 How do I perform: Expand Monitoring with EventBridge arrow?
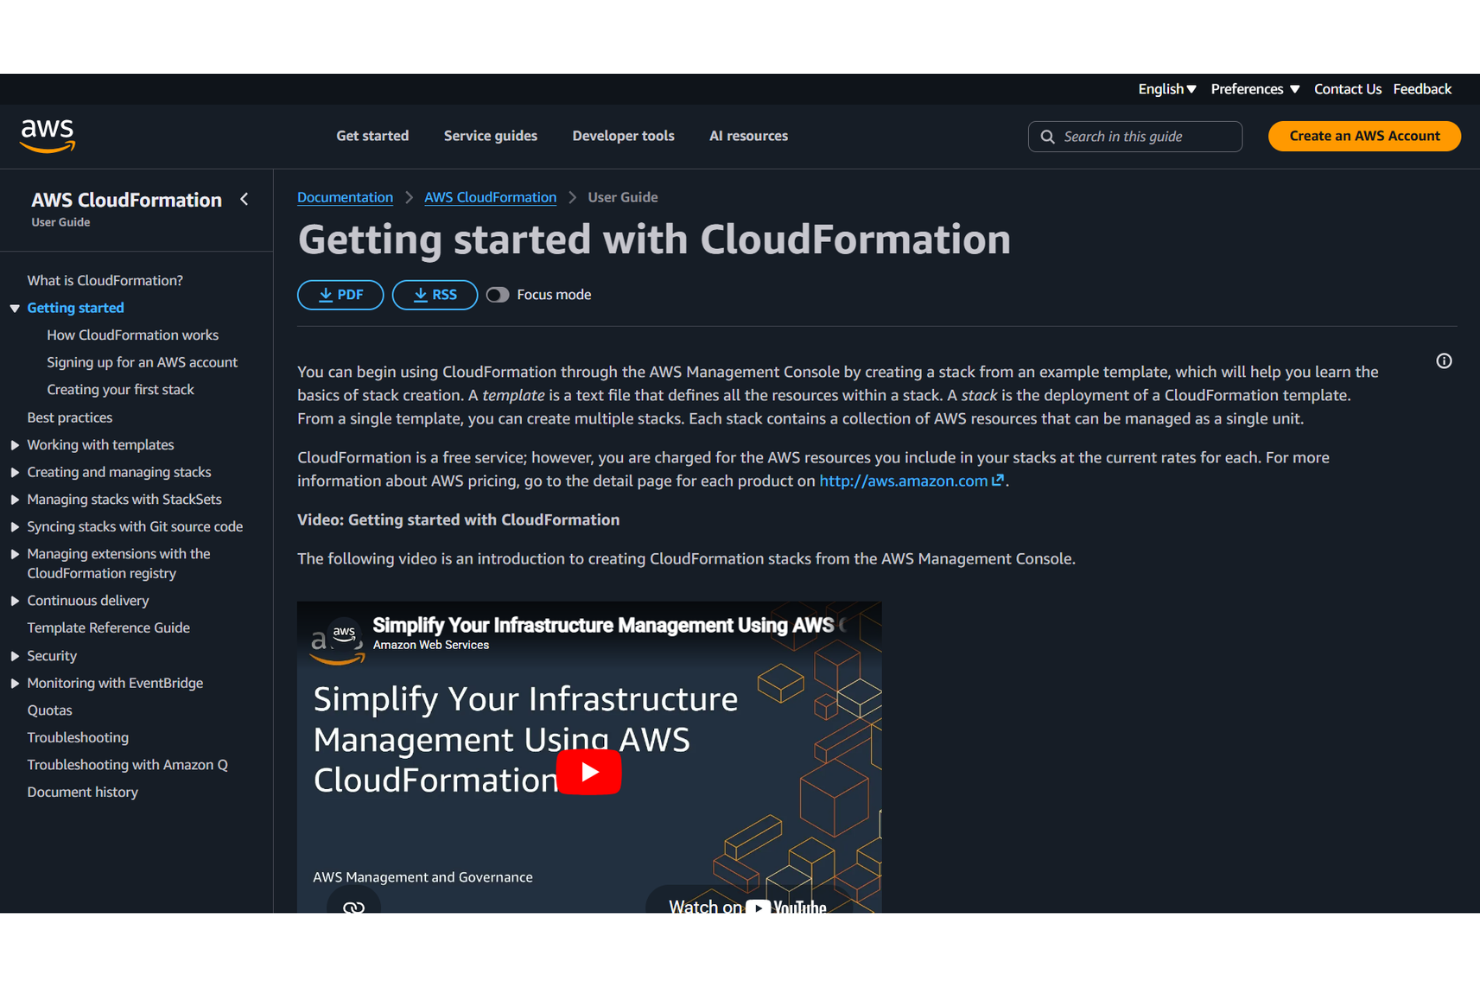coord(15,683)
